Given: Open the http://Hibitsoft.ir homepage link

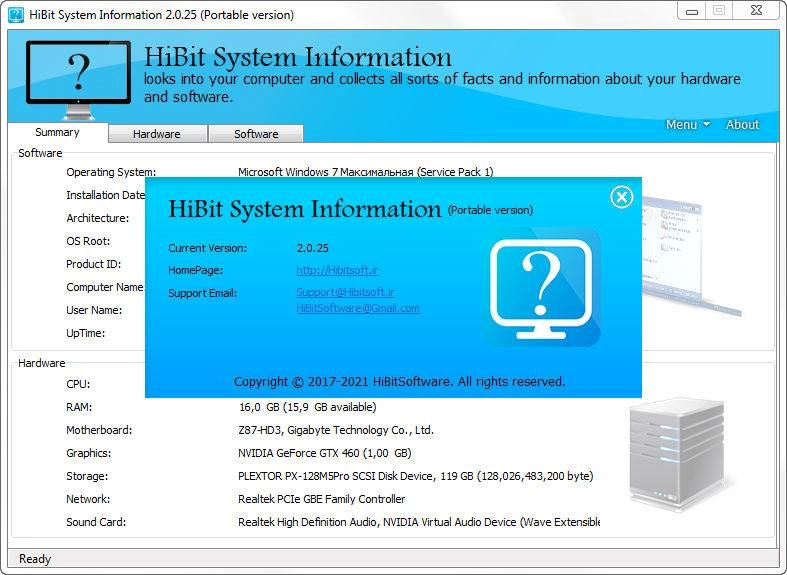Looking at the screenshot, I should click(337, 270).
